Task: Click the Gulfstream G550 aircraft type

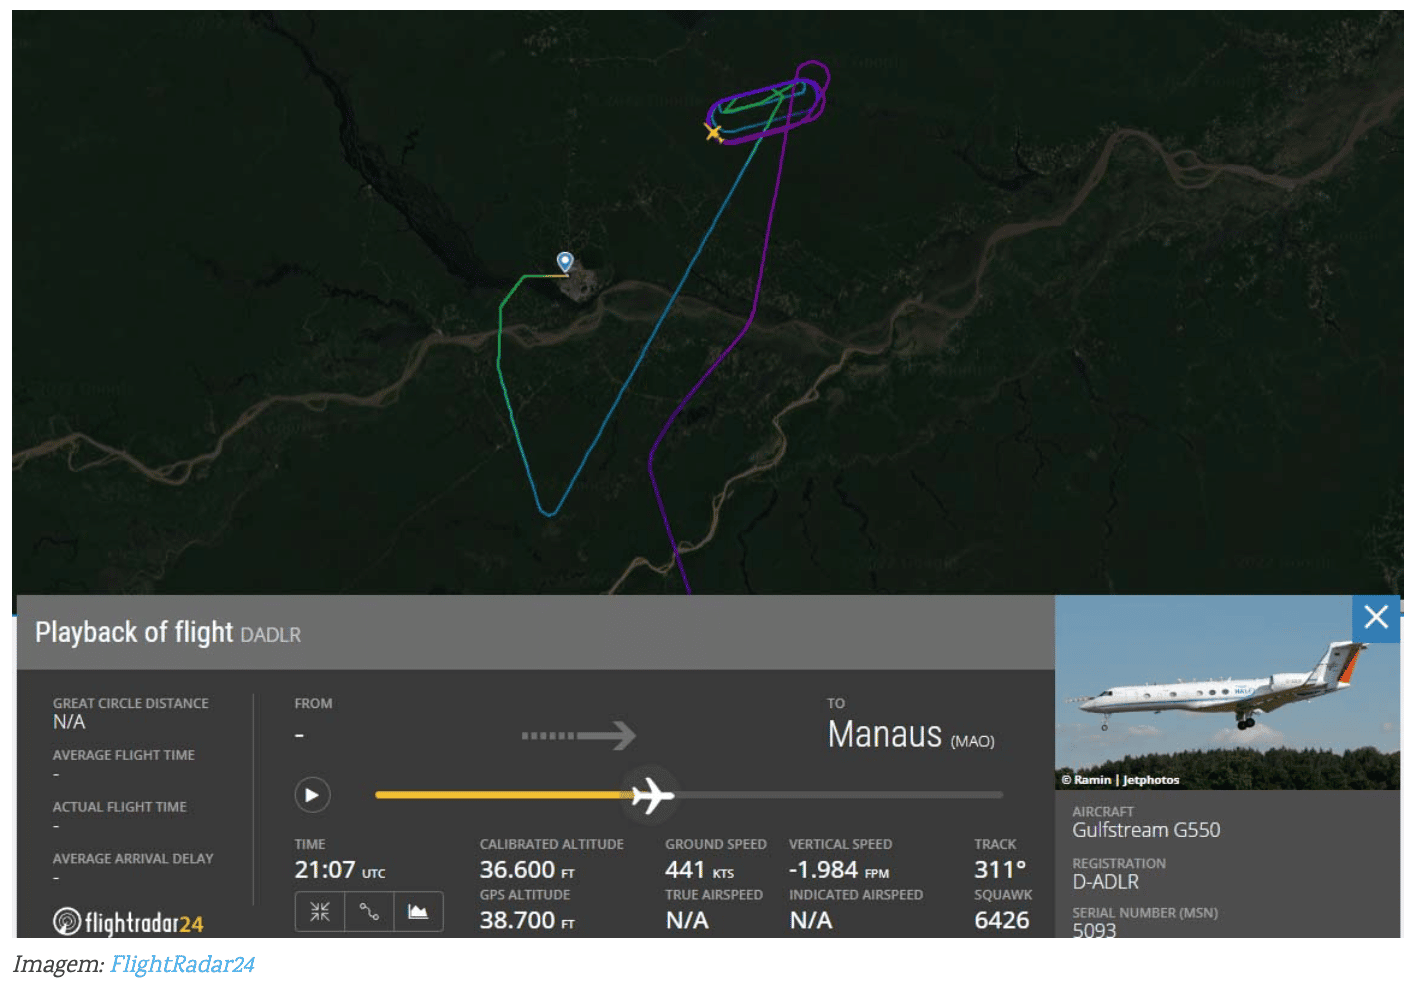Action: click(1146, 830)
